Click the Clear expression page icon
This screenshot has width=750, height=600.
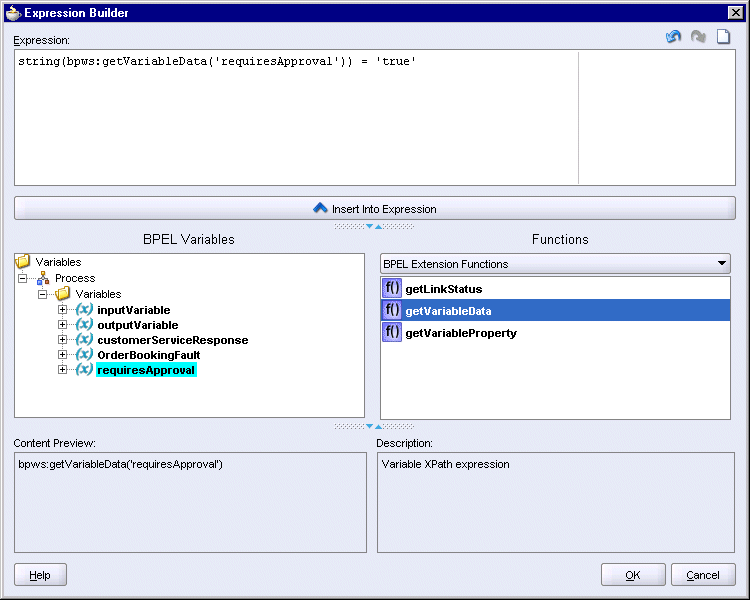point(723,36)
